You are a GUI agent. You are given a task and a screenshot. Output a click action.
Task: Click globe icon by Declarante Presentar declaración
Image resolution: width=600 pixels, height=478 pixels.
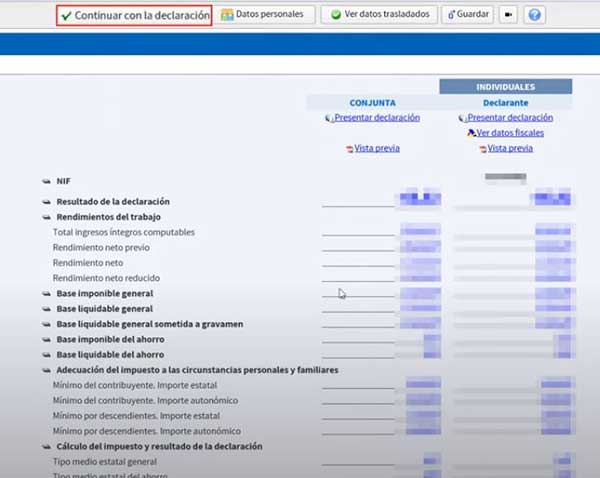click(463, 118)
